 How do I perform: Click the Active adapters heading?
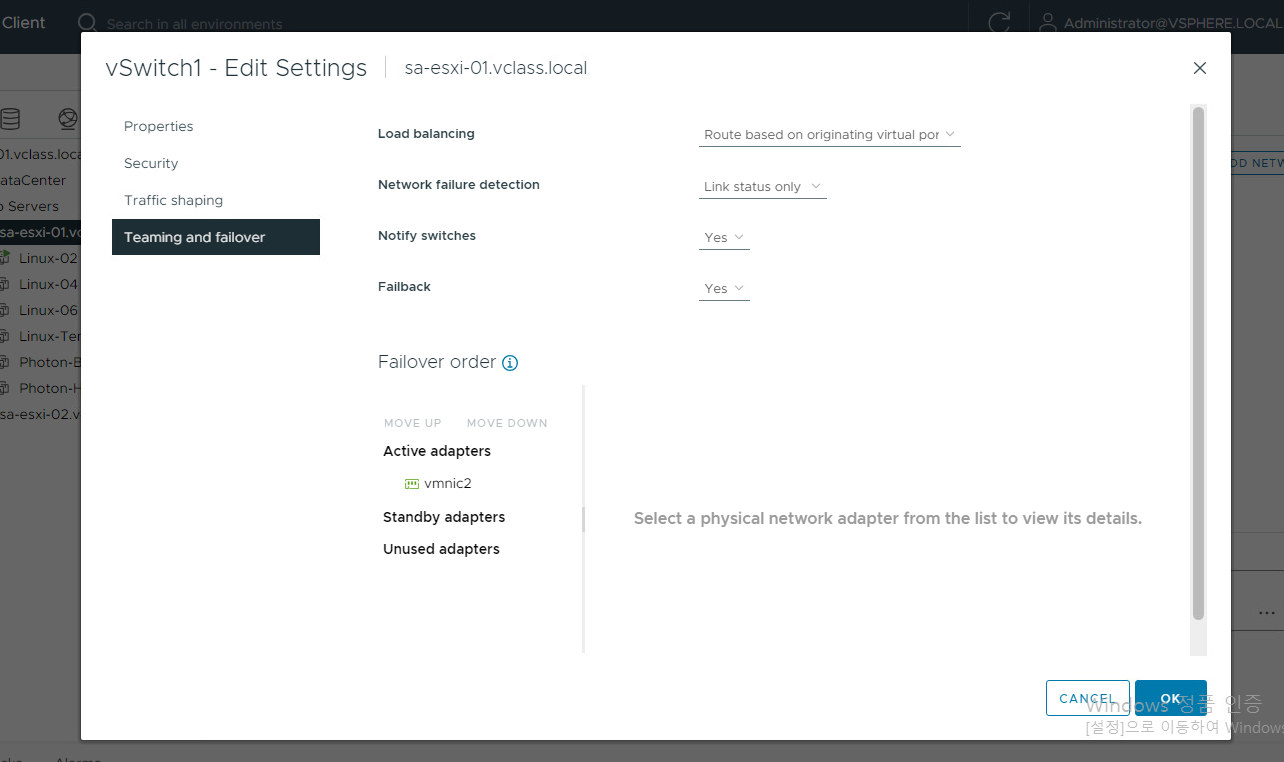tap(437, 451)
